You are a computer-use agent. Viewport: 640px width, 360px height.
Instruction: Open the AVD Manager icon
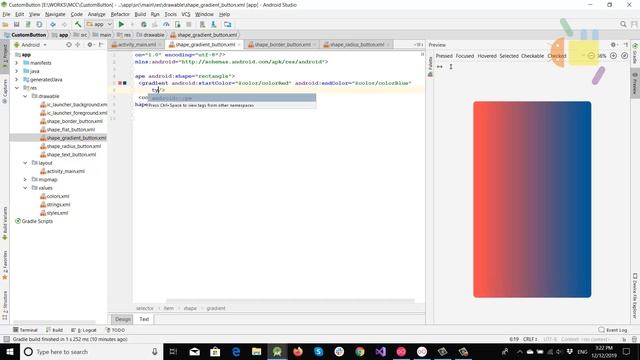202,24
